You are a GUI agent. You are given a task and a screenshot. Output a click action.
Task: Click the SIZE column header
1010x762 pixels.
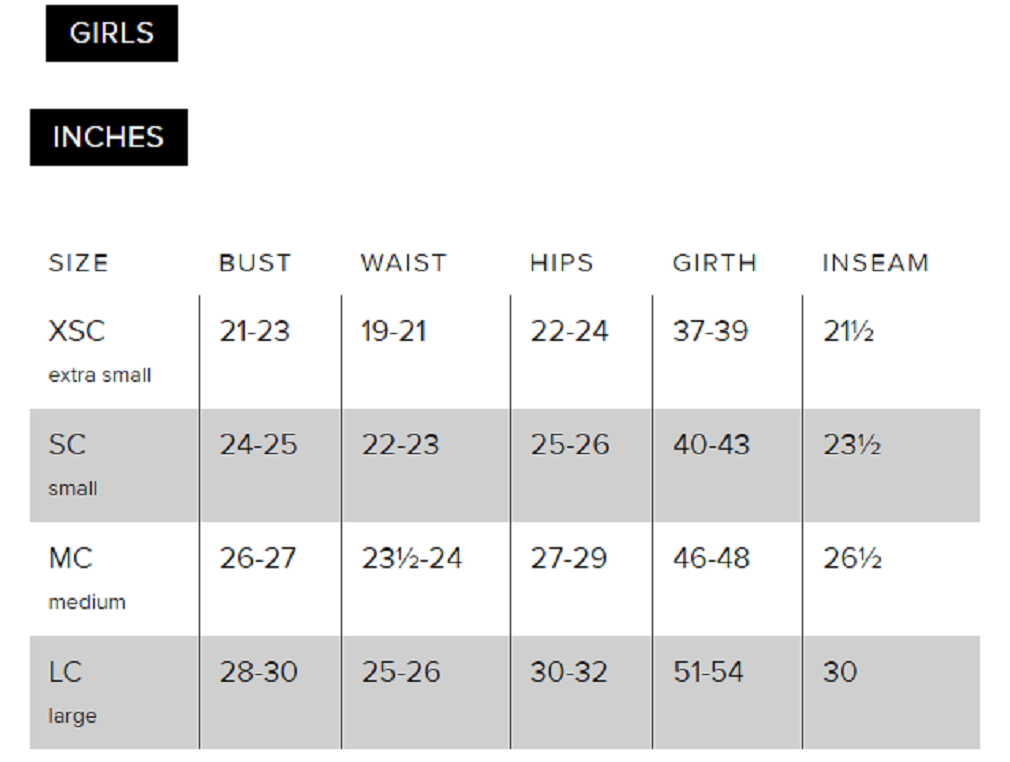(x=78, y=263)
